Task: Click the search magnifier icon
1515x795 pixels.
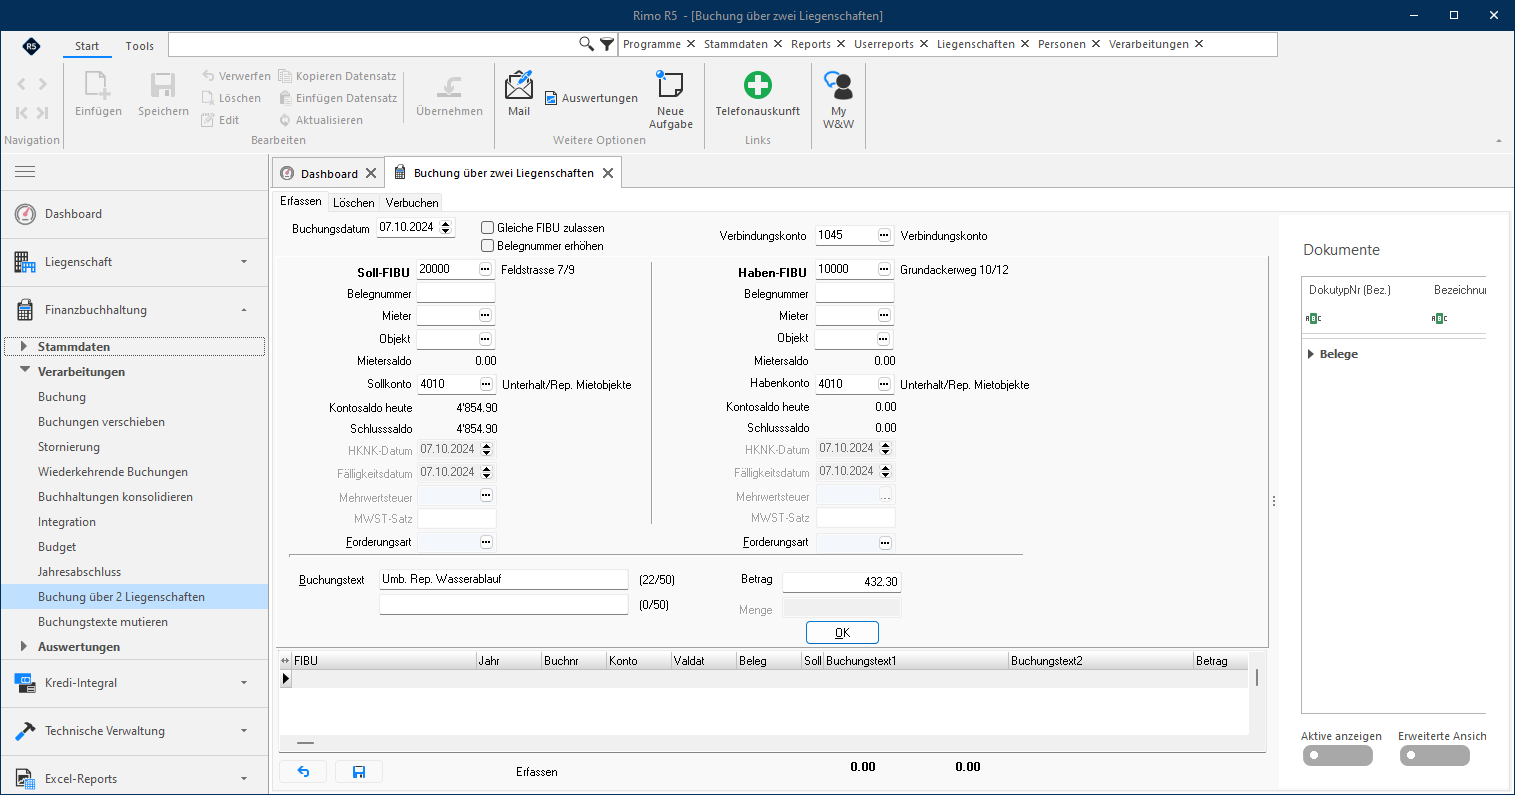Action: 587,44
